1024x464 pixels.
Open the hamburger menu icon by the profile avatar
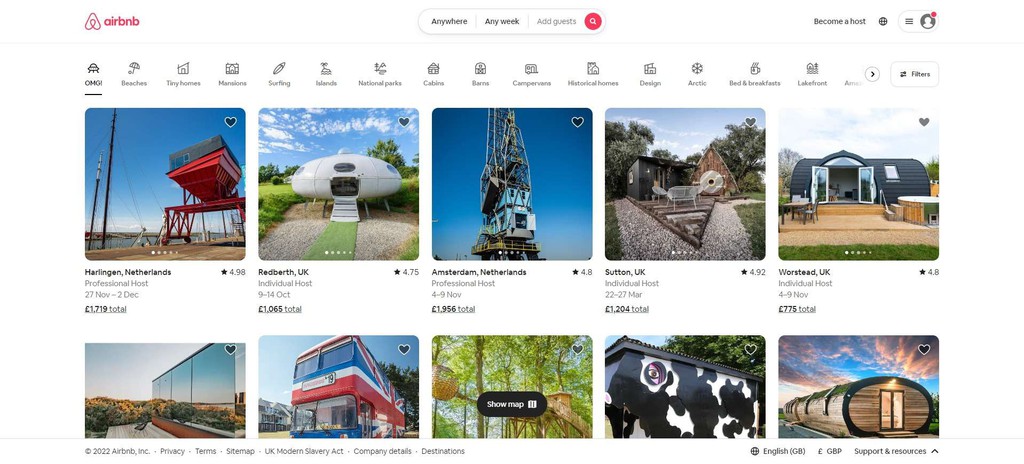tap(909, 22)
